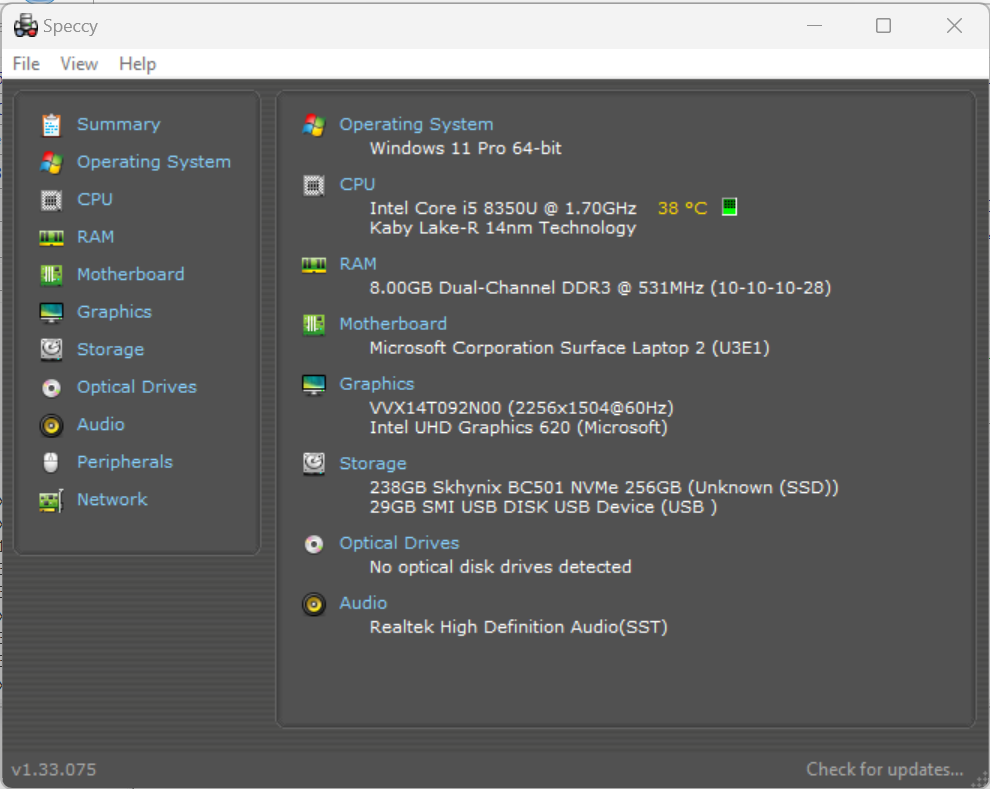The height and width of the screenshot is (789, 990).
Task: Click the Operating System heading link in summary
Action: tap(417, 124)
